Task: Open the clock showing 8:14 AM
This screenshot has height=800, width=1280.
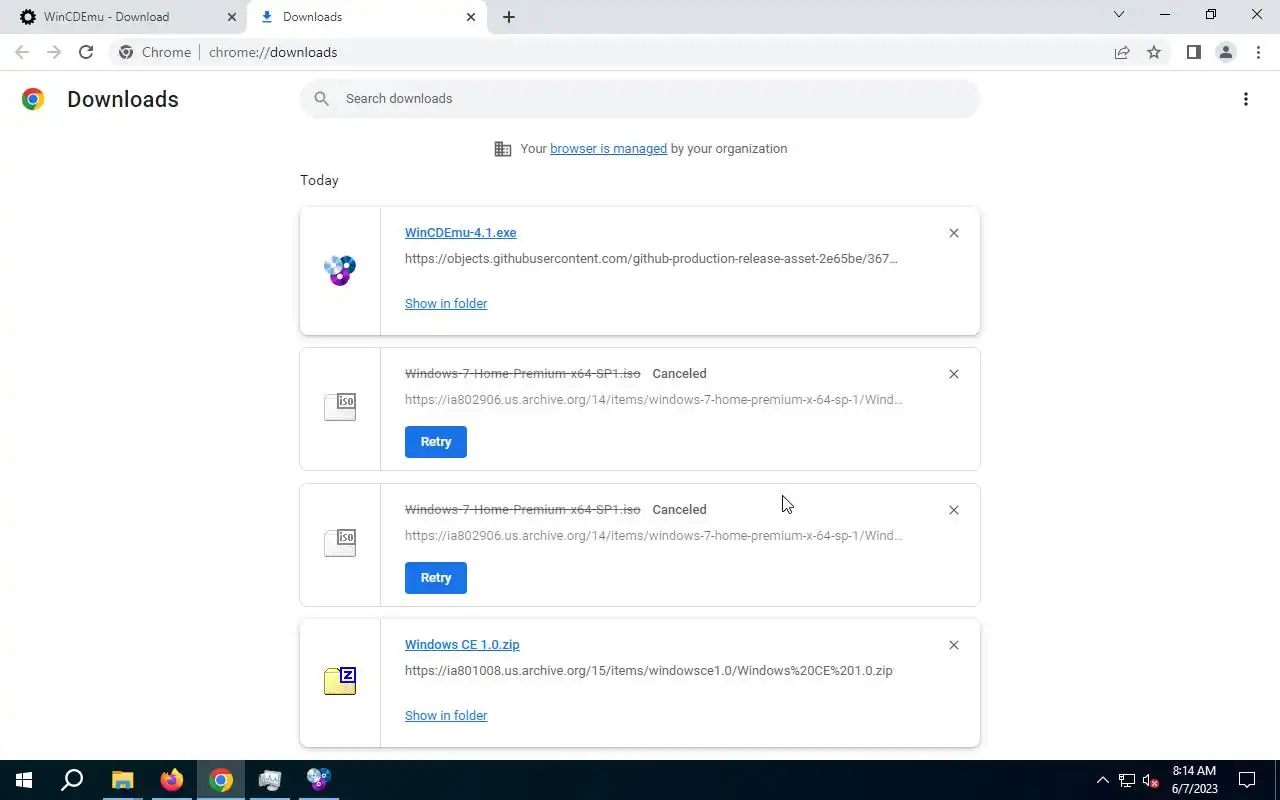Action: pyautogui.click(x=1194, y=780)
